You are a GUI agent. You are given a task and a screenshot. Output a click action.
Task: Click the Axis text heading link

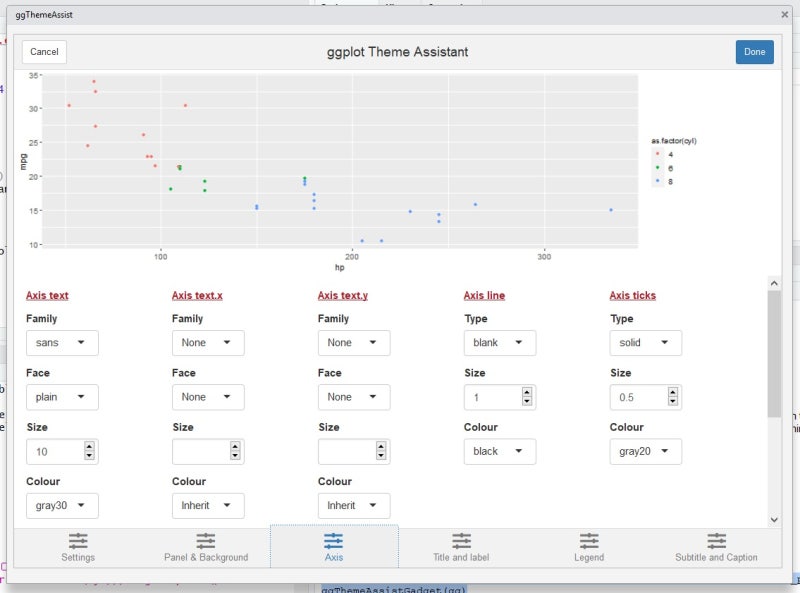click(47, 295)
